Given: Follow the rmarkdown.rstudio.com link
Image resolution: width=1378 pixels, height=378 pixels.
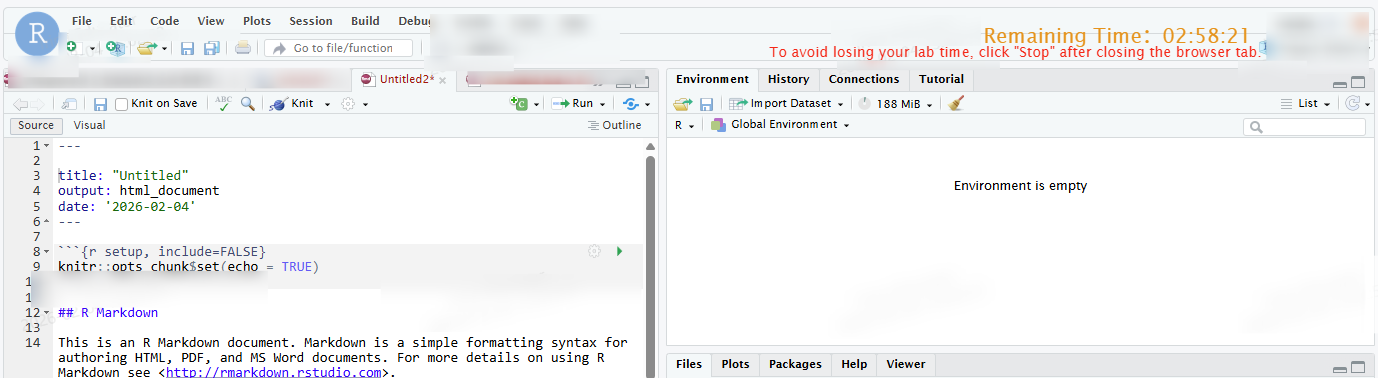Looking at the screenshot, I should click(274, 373).
